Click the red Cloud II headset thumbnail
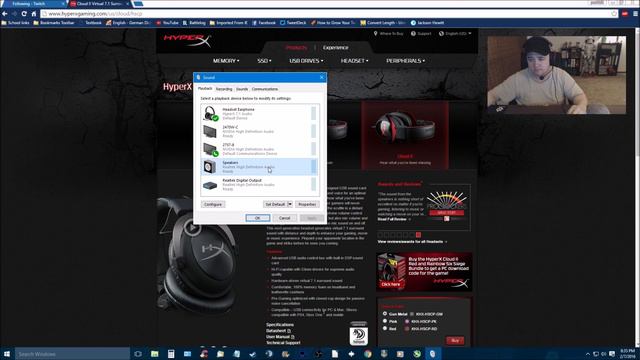Image resolution: width=640 pixels, height=360 pixels. tap(404, 135)
